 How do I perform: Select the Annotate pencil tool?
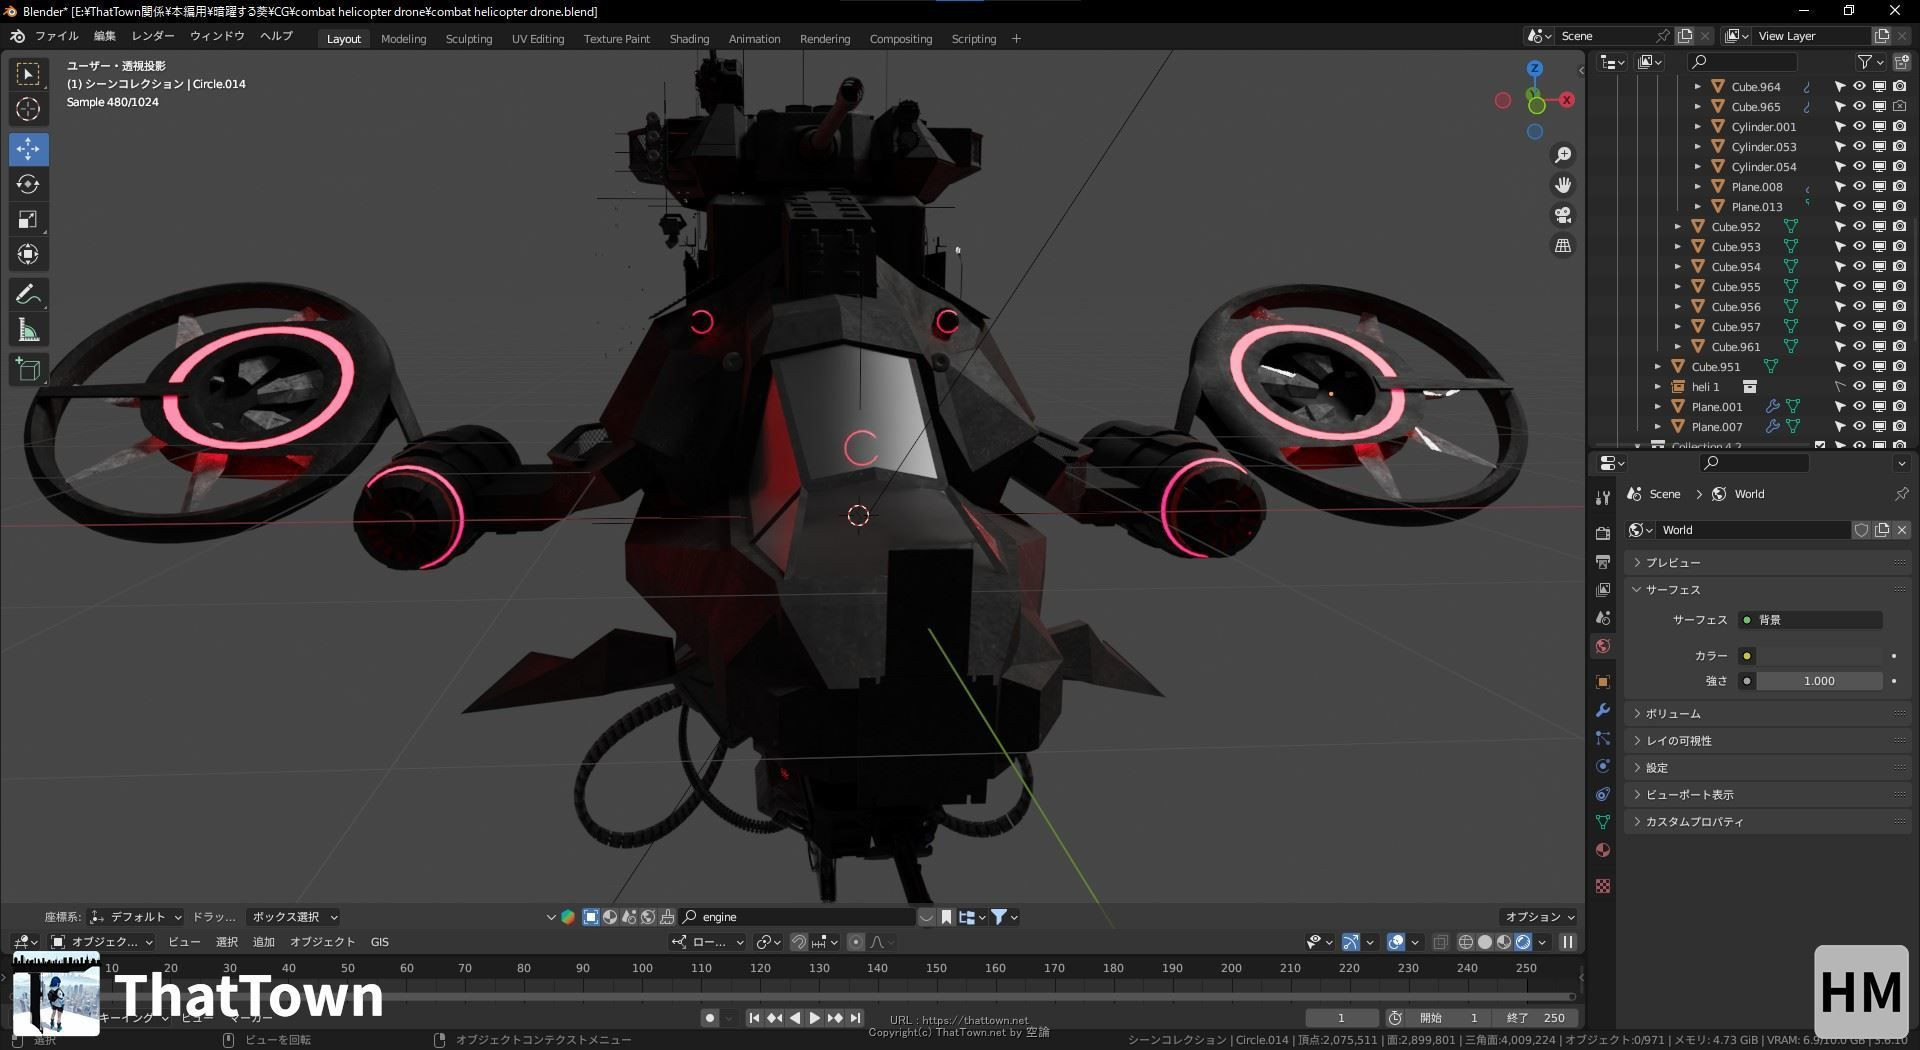(x=28, y=295)
